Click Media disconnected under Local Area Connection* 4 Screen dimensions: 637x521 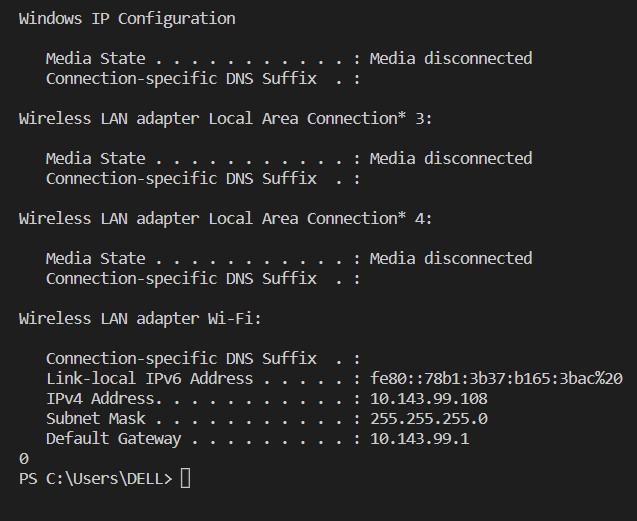point(450,258)
